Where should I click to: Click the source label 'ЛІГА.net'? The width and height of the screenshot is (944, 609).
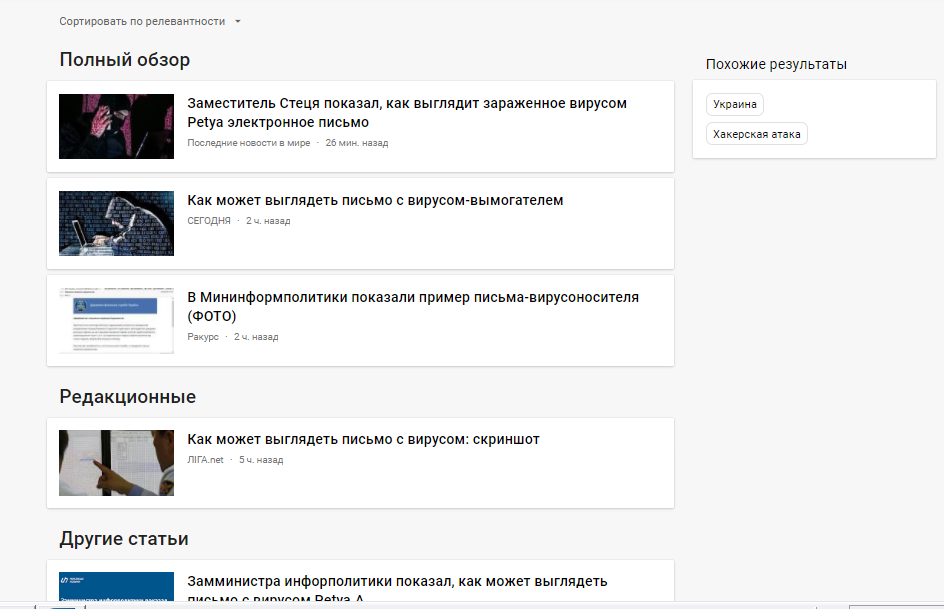click(x=205, y=460)
